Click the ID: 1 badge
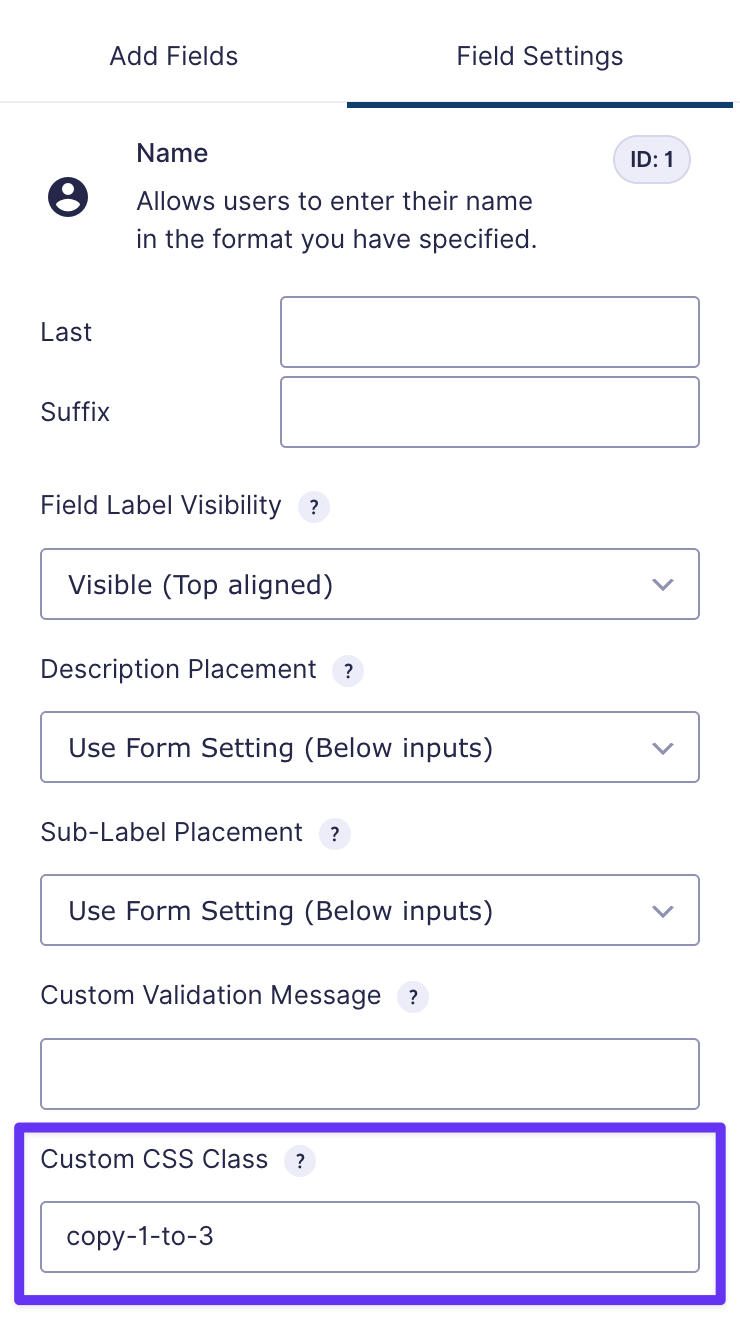Screen dimensions: 740x1343 (x=652, y=160)
